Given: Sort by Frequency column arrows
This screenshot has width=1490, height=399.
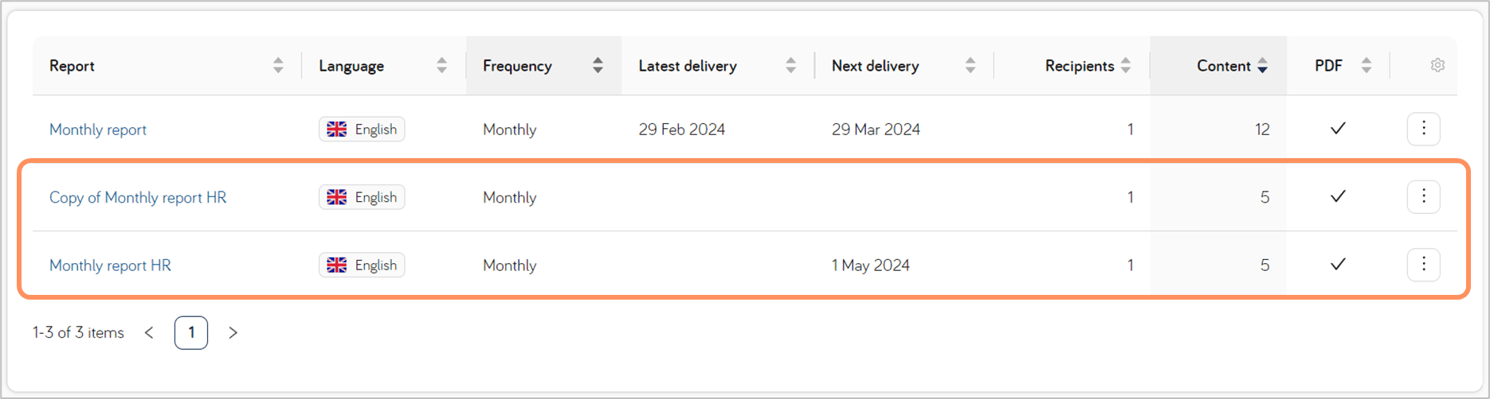Looking at the screenshot, I should coord(598,66).
